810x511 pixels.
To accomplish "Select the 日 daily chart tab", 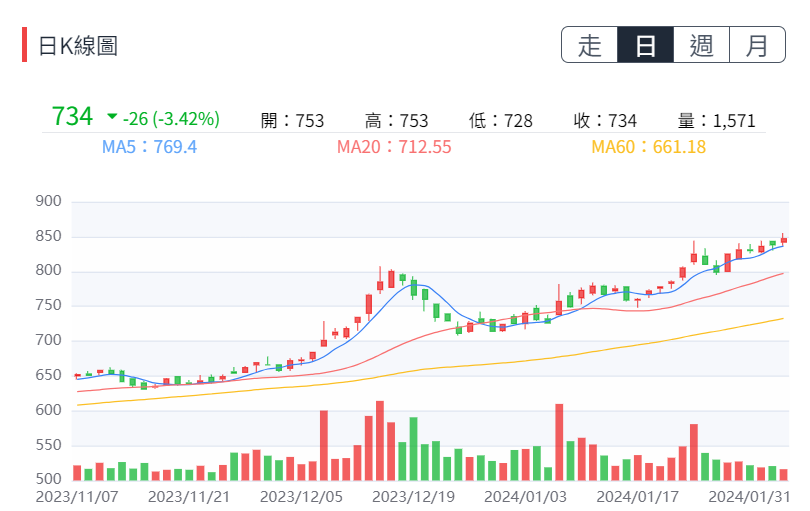I will pyautogui.click(x=646, y=46).
